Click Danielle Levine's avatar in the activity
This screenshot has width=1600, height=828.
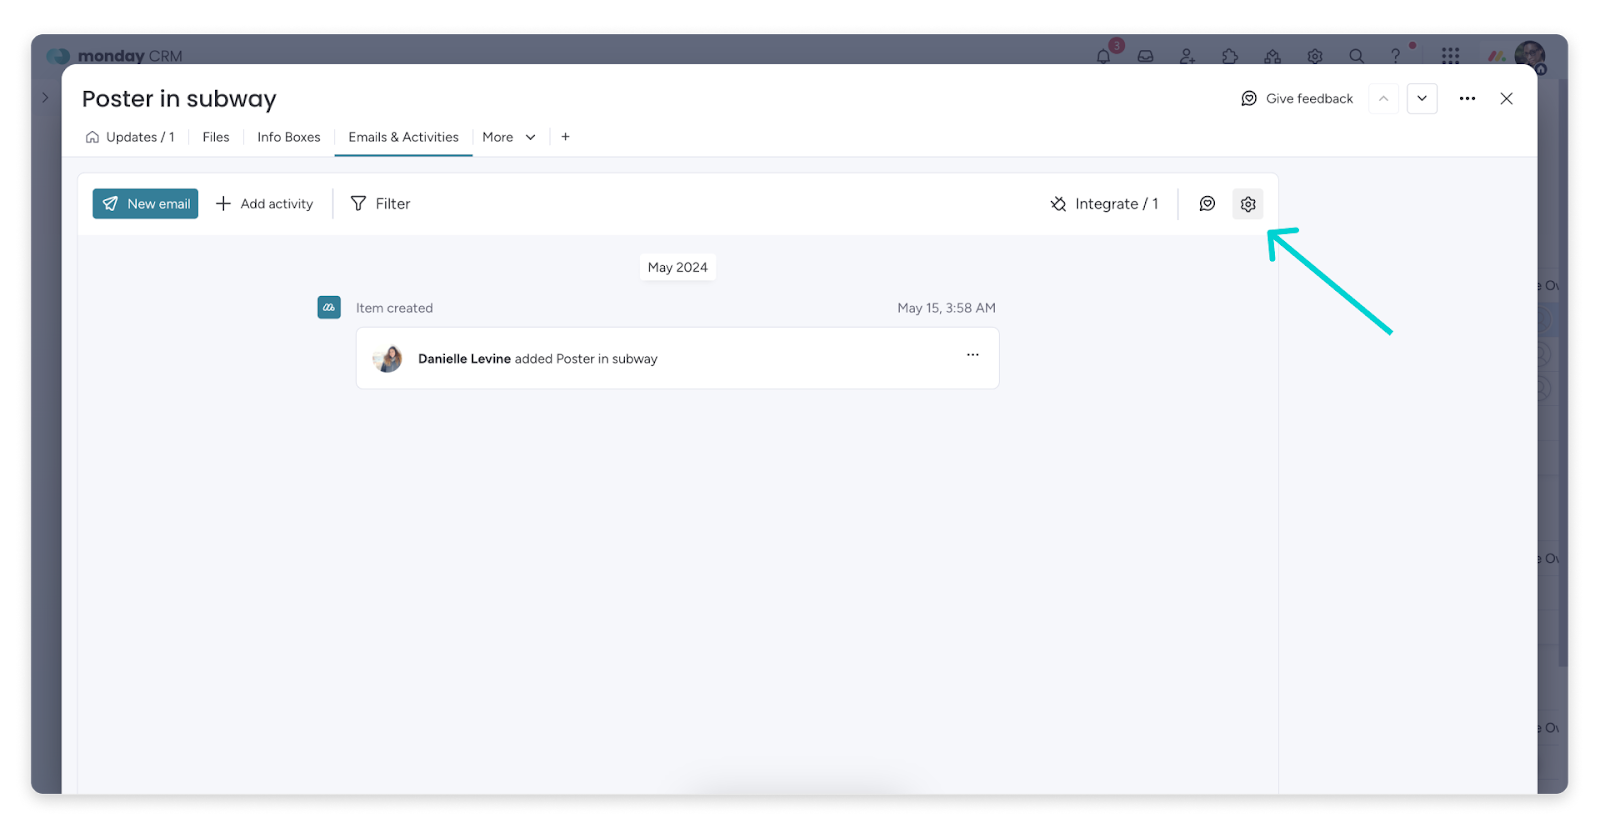(388, 358)
